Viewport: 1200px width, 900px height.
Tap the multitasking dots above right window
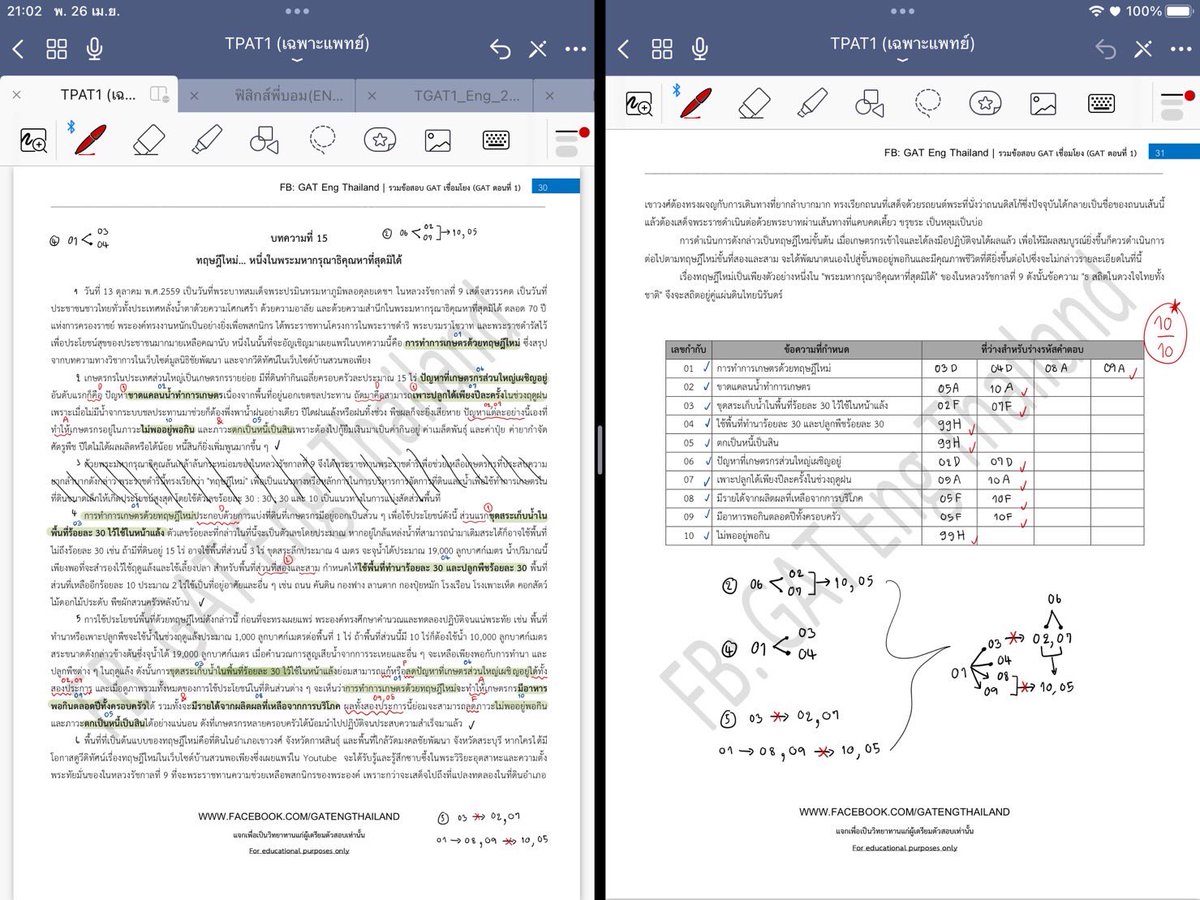pos(902,10)
